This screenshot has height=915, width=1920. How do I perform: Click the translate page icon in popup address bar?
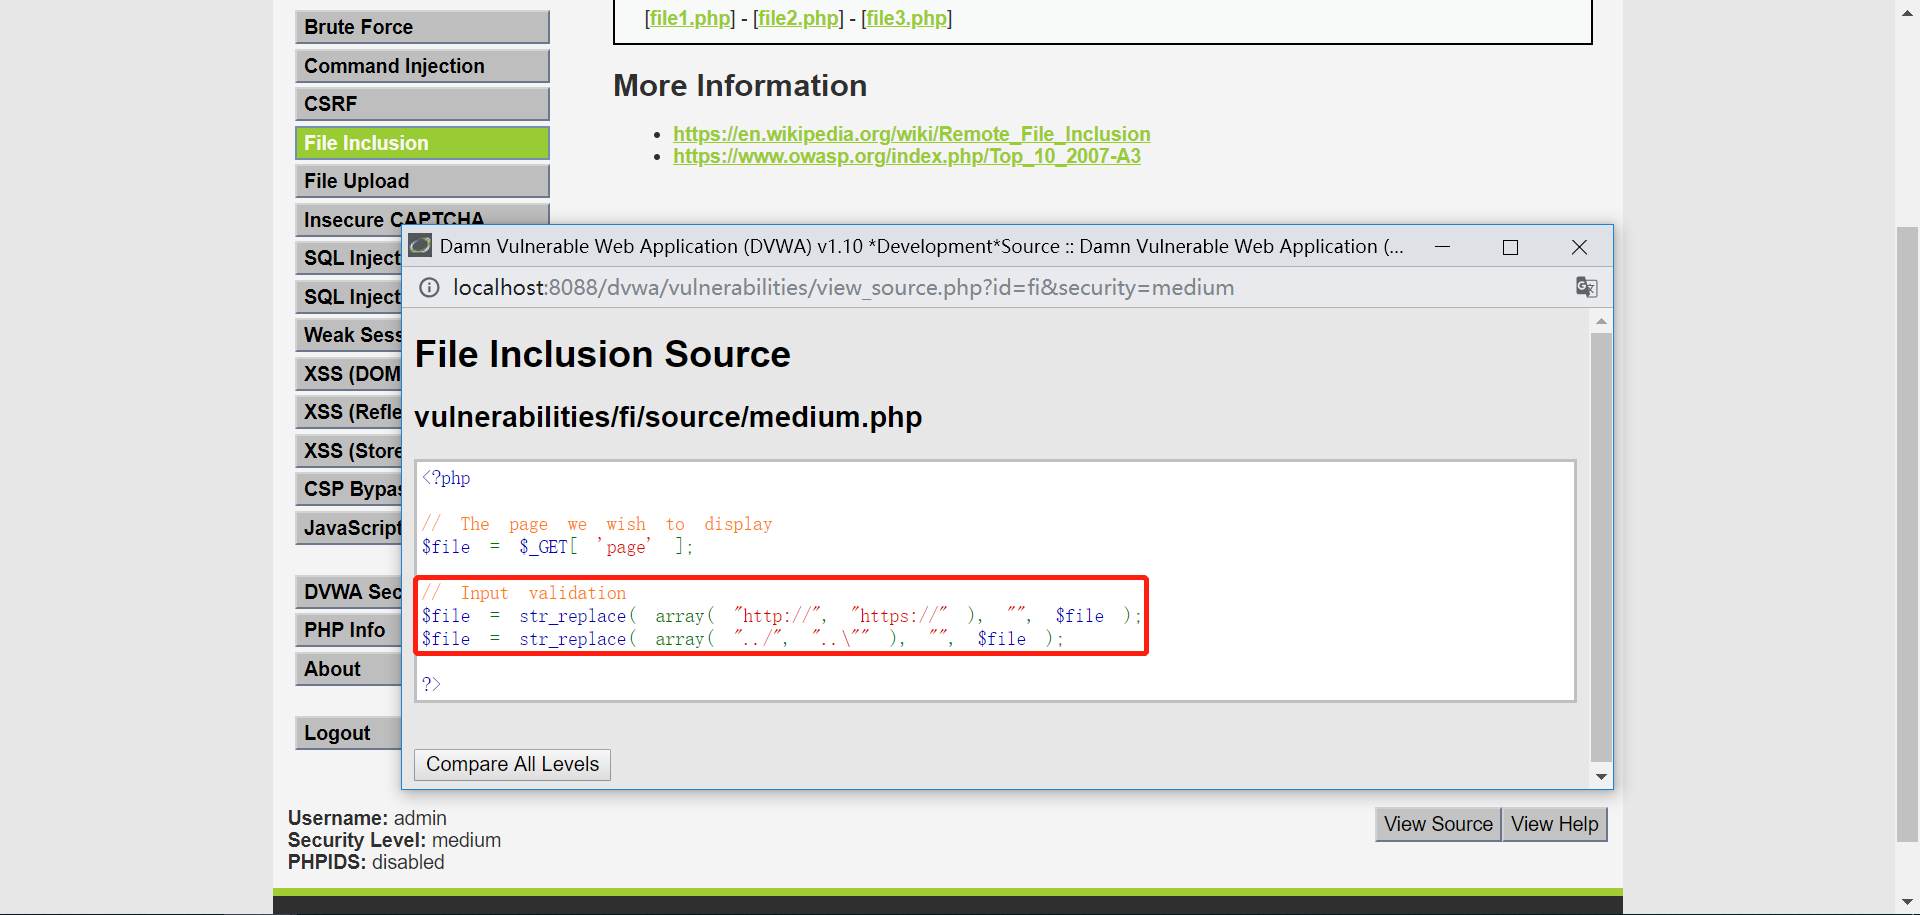(1586, 288)
